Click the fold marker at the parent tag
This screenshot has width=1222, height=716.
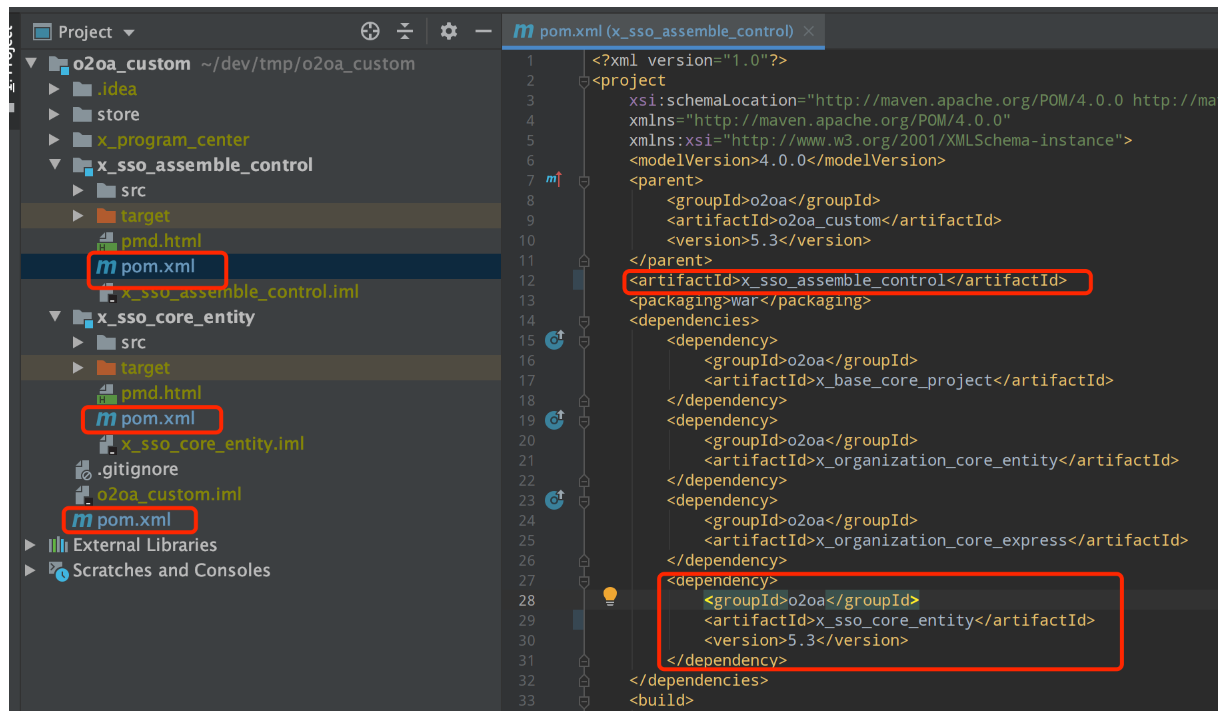pos(584,181)
